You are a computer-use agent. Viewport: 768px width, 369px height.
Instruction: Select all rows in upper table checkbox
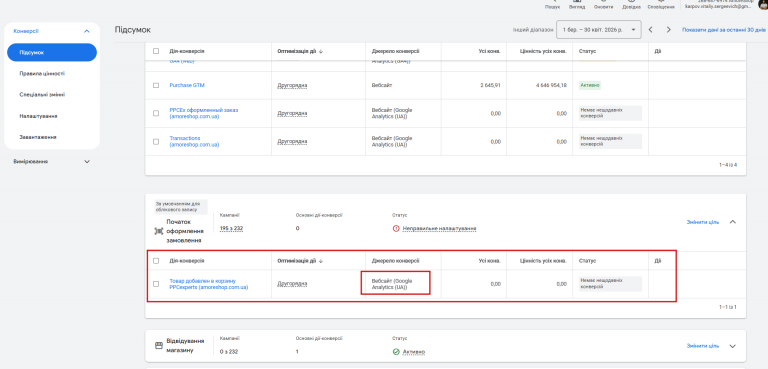click(156, 51)
